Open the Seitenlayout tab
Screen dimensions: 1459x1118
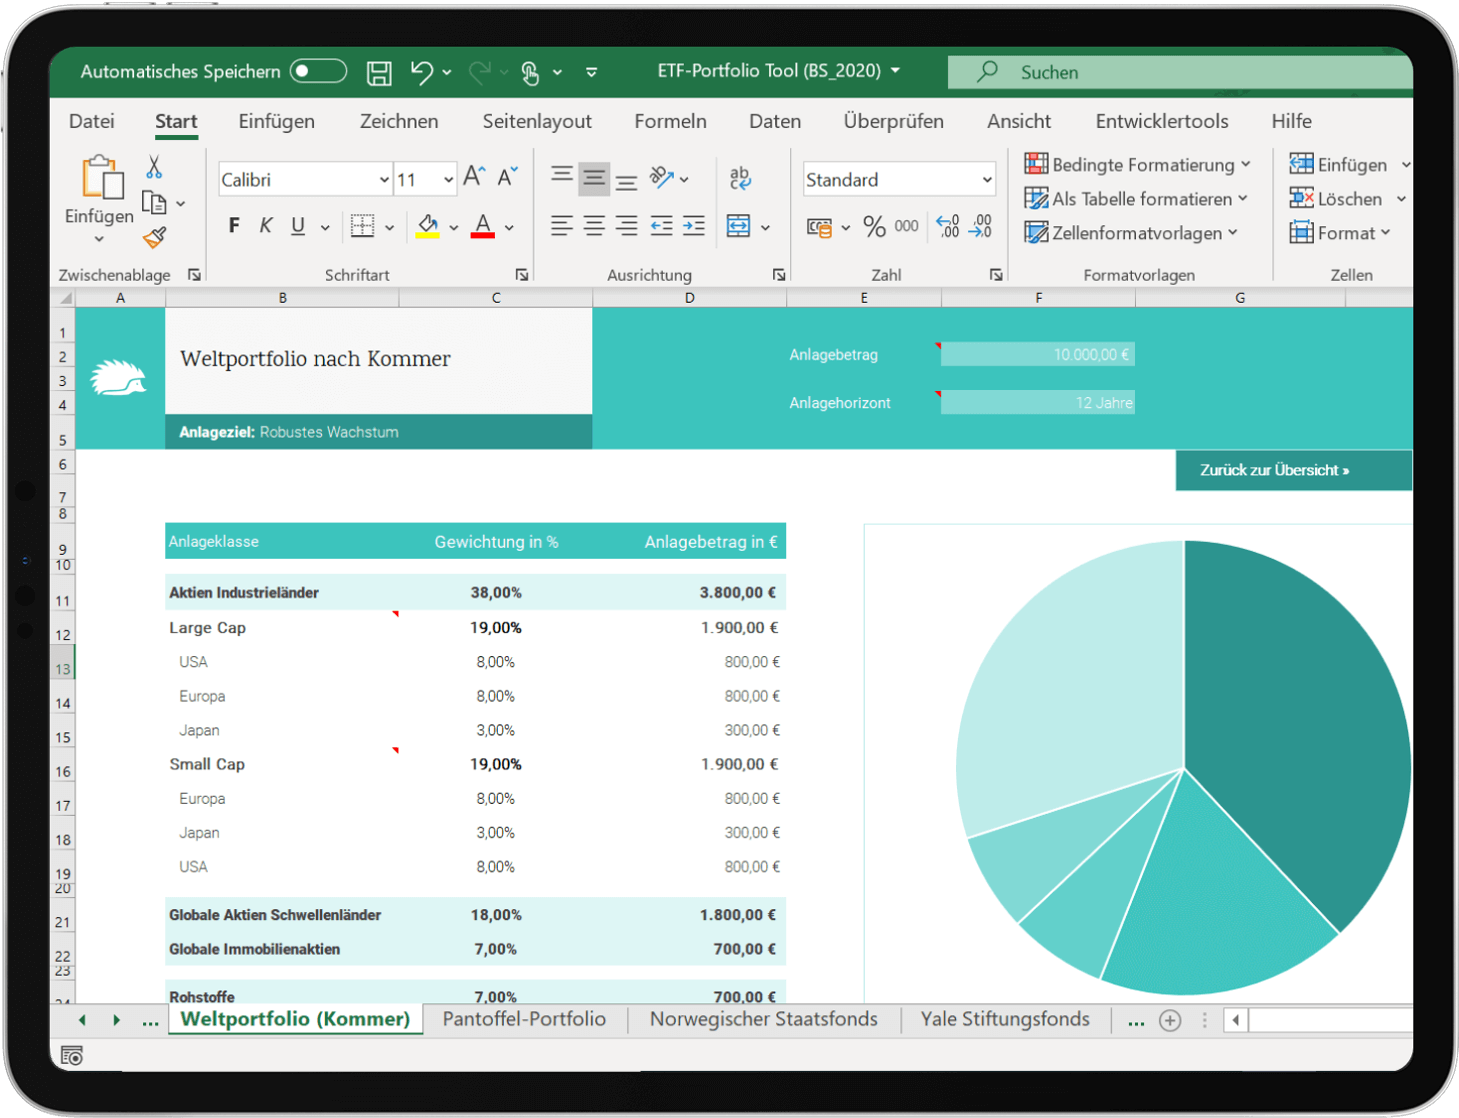coord(537,121)
